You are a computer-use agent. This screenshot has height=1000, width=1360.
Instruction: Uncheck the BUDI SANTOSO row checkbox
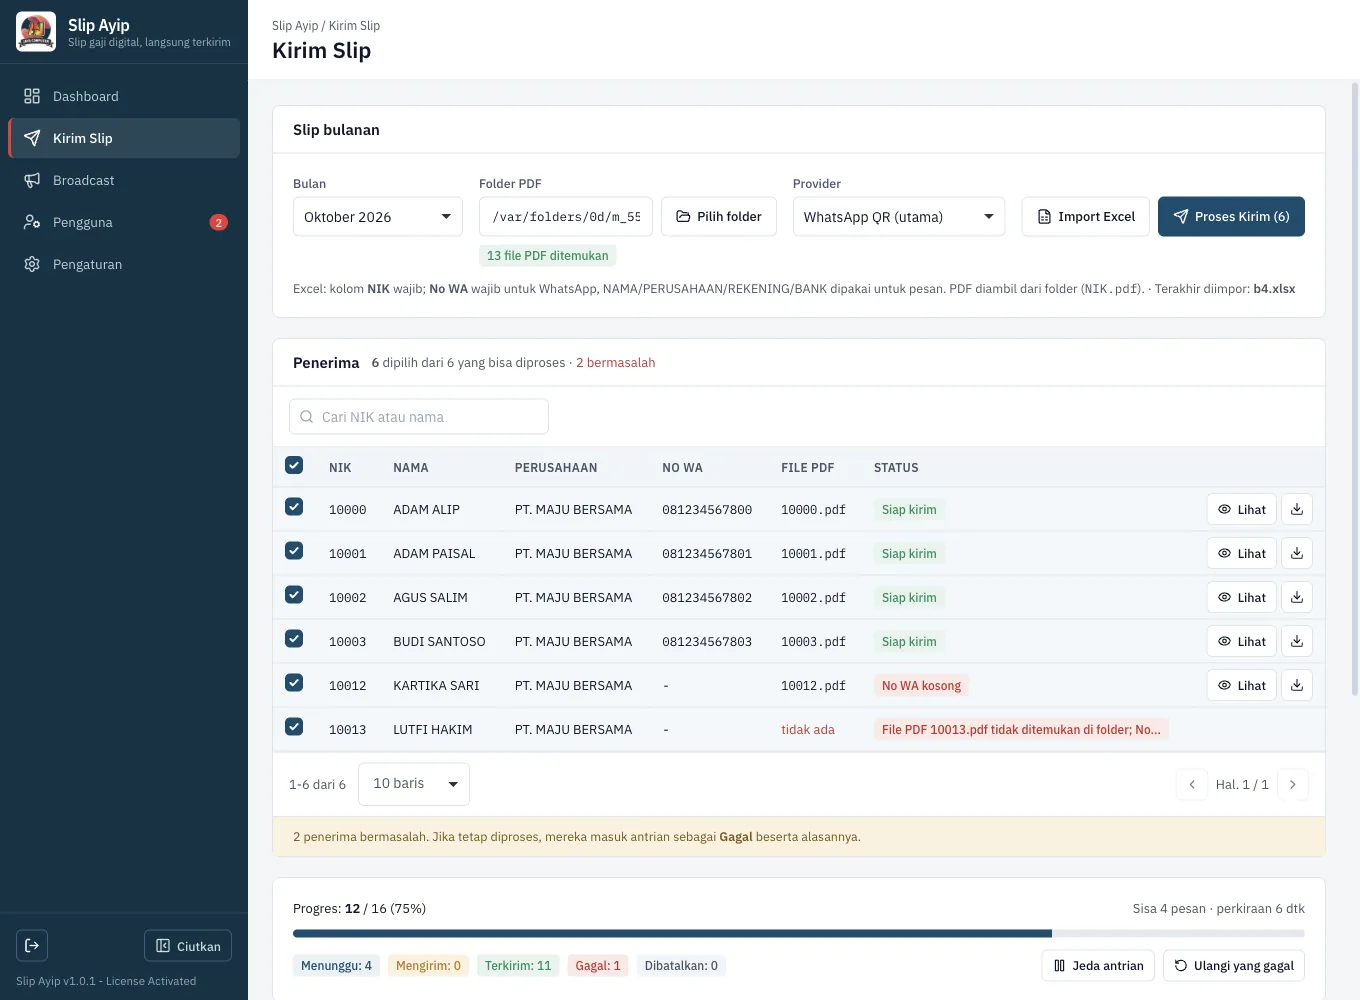294,639
